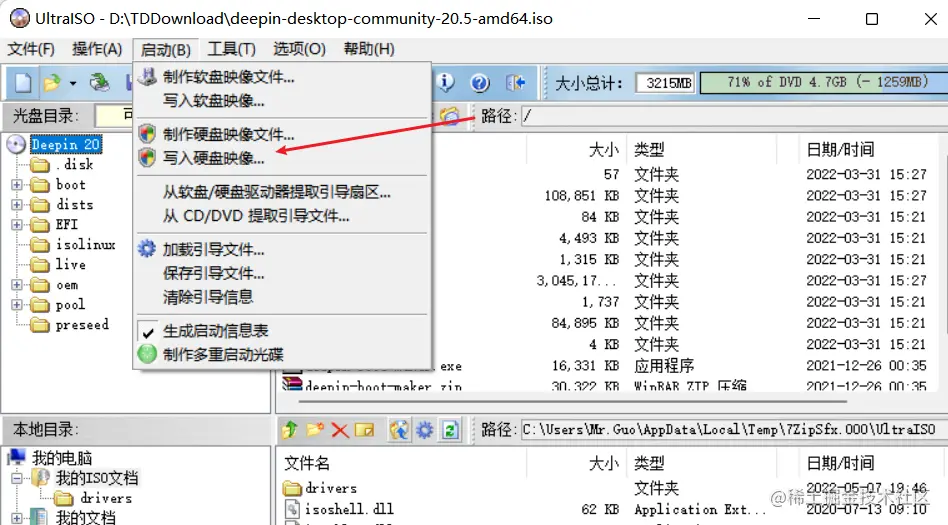Viewport: 948px width, 525px height.
Task: Expand the boot folder tree node
Action: click(17, 184)
